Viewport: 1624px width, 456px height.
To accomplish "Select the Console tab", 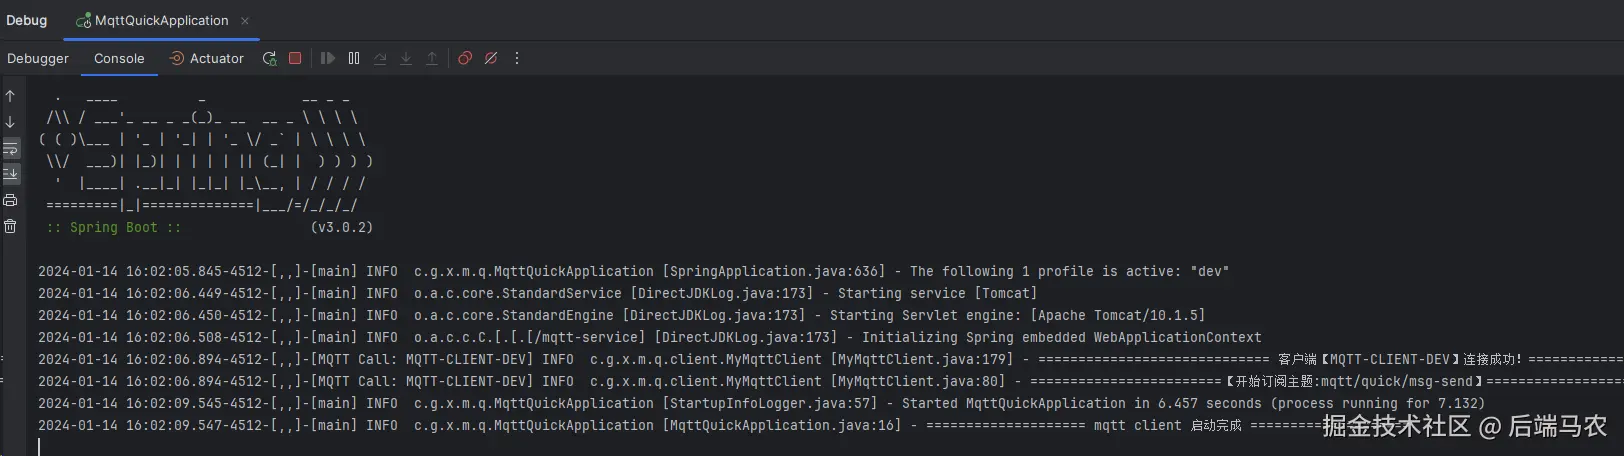I will 119,59.
